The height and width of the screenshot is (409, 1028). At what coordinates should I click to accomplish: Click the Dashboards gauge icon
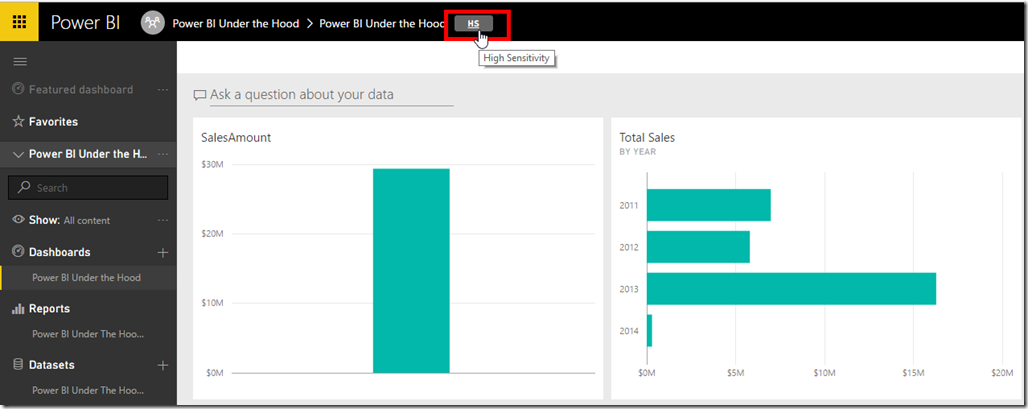[x=18, y=252]
